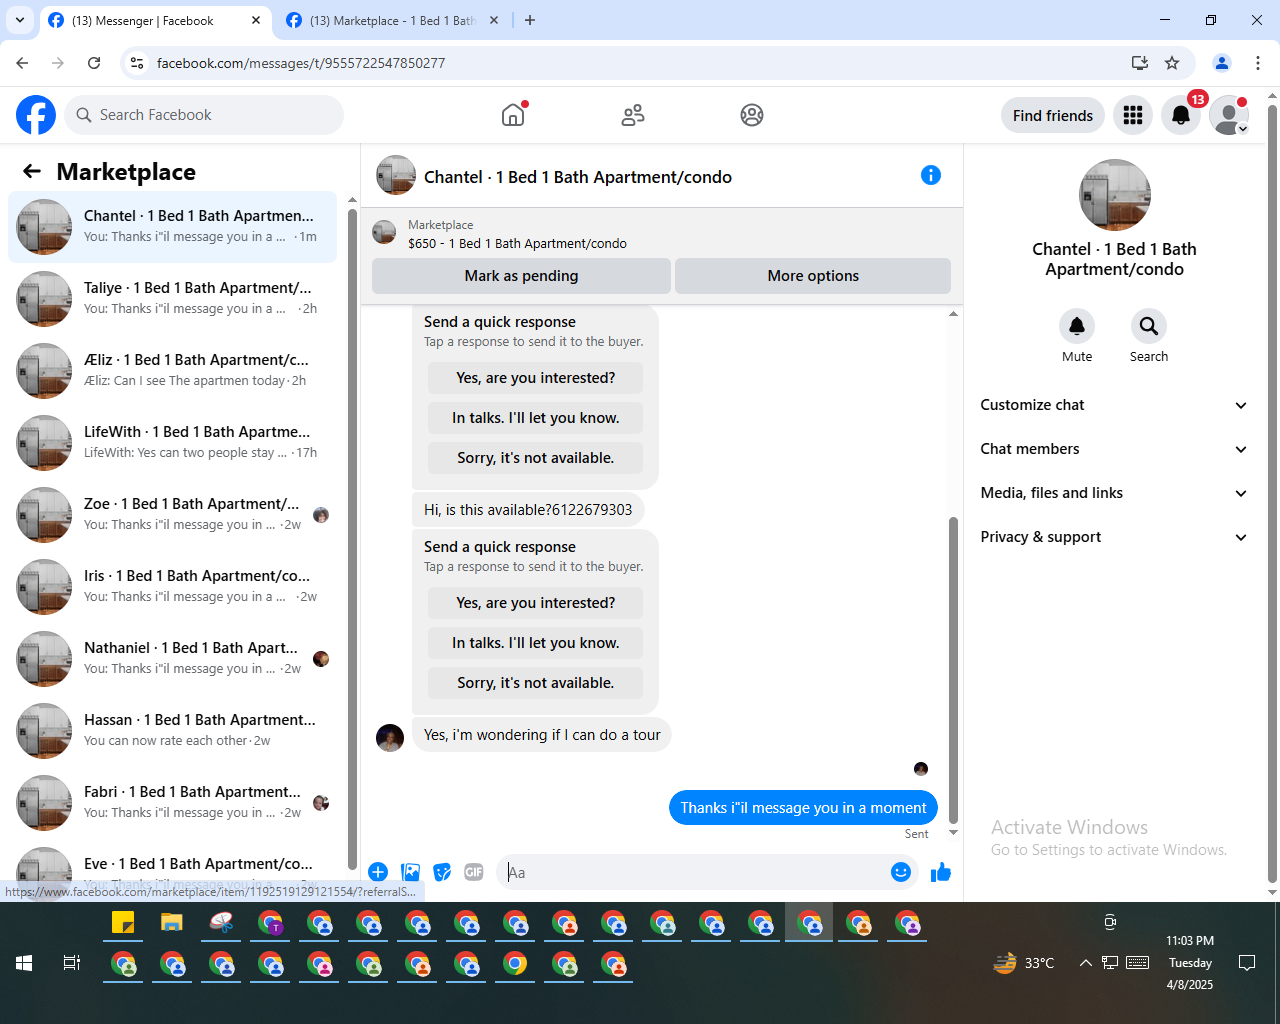
Task: Open Æliz conversation in list
Action: tap(173, 371)
